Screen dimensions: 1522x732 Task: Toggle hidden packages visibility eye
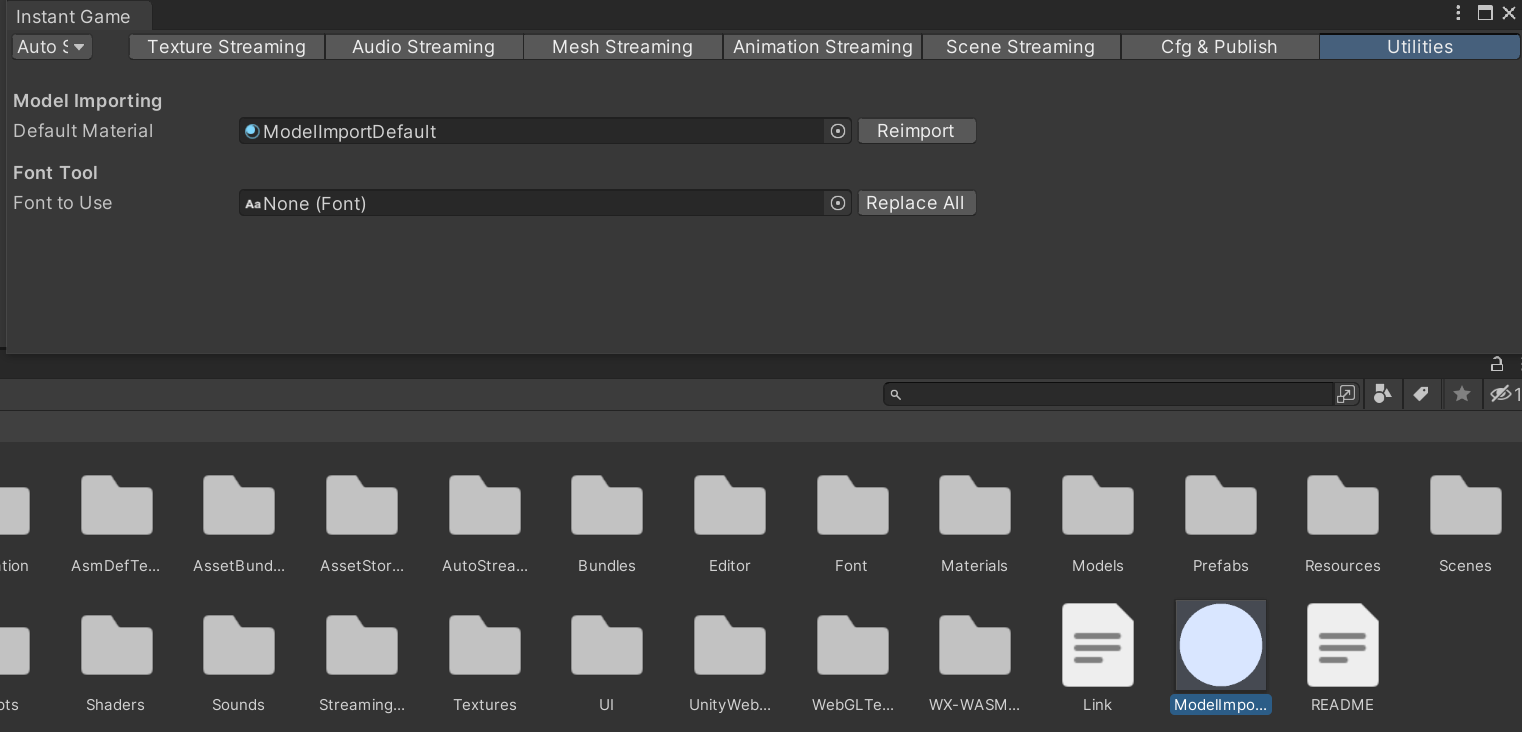coord(1501,394)
